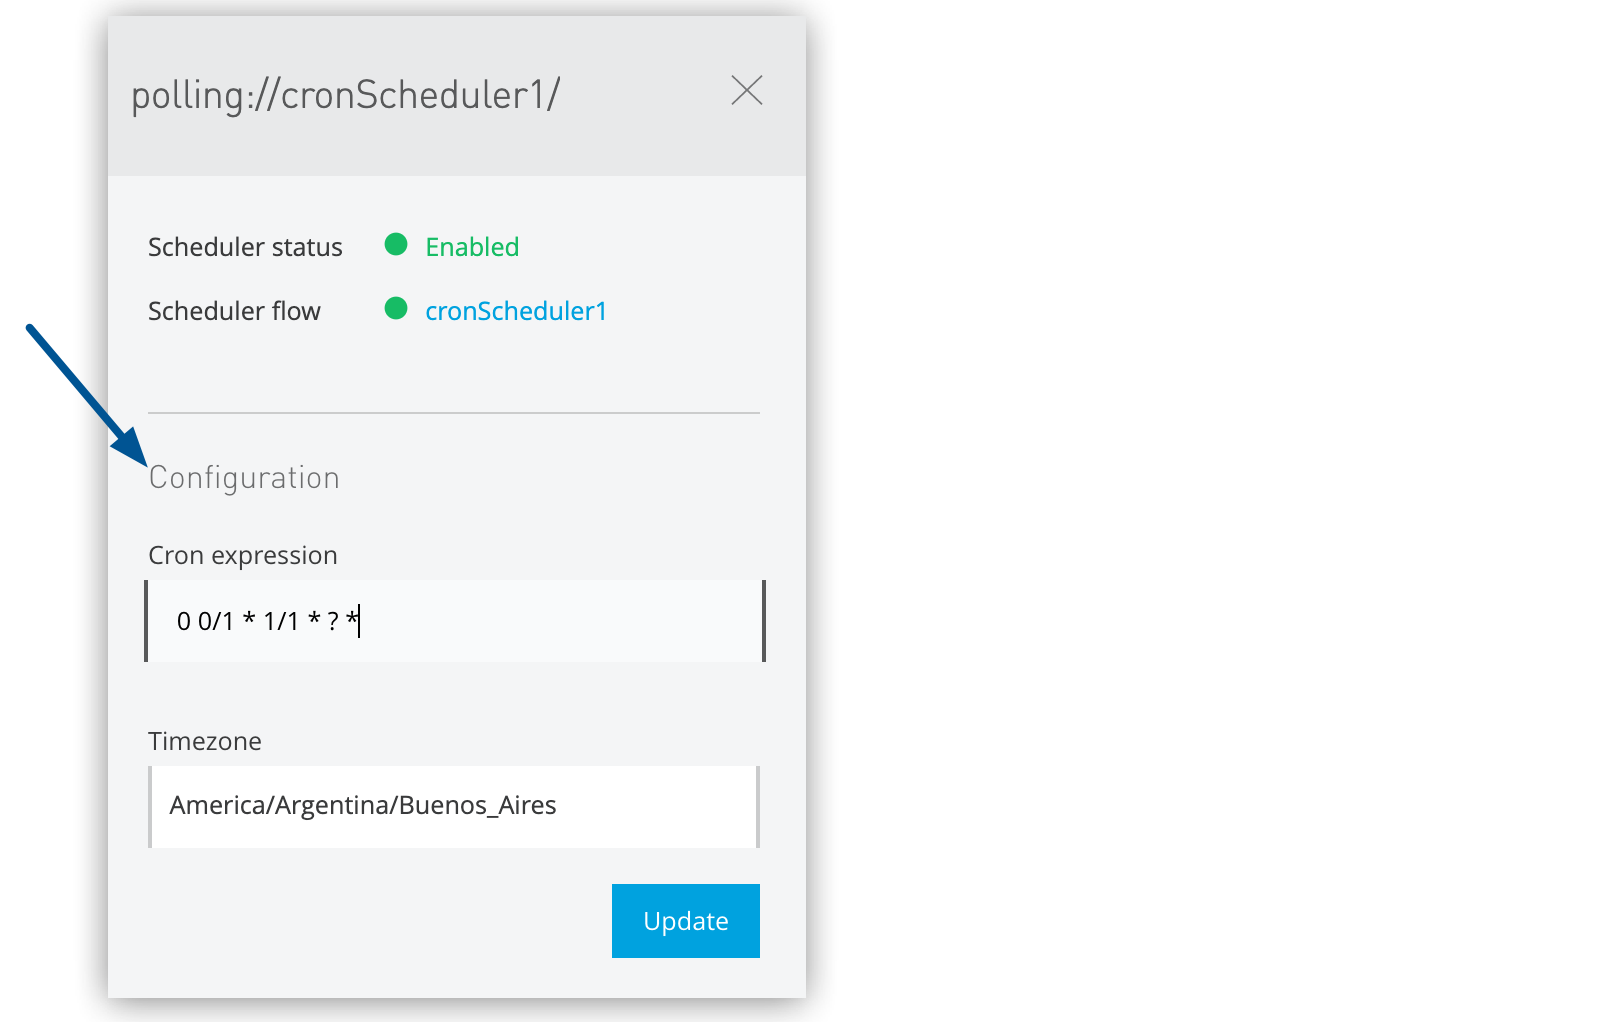
Task: Click the divider line above Configuration
Action: (x=453, y=411)
